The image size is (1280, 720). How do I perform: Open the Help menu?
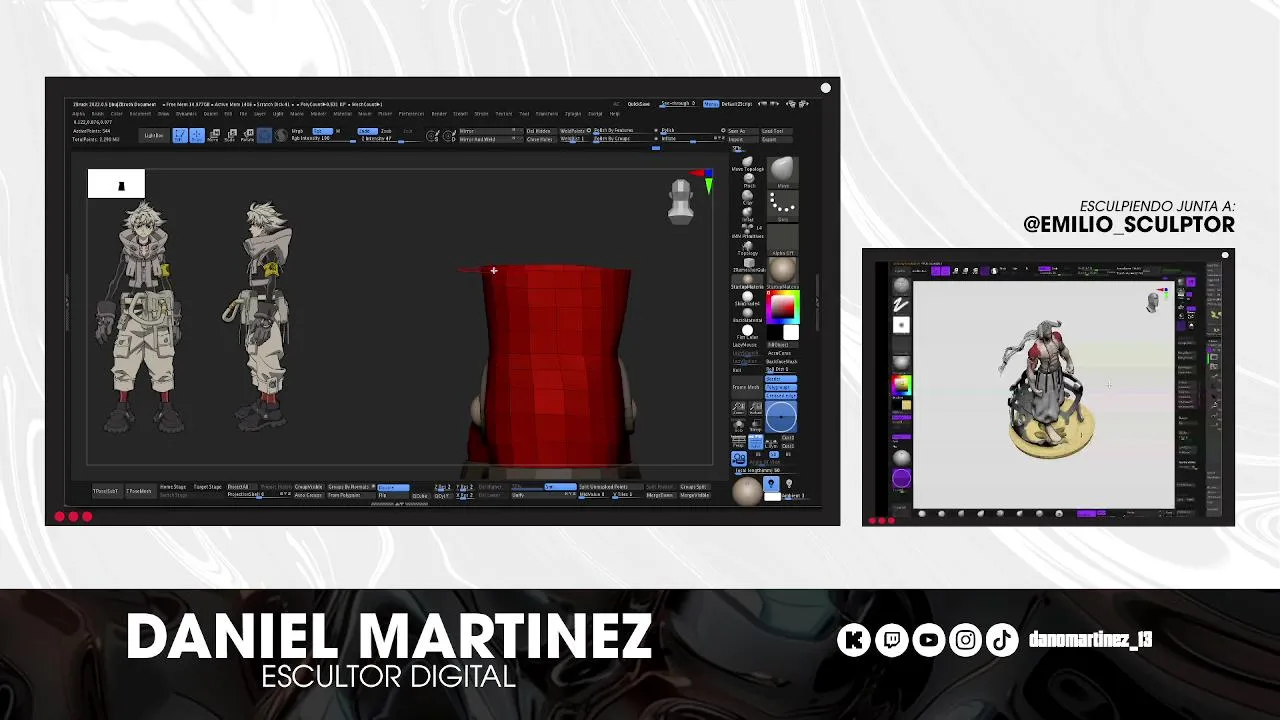615,114
